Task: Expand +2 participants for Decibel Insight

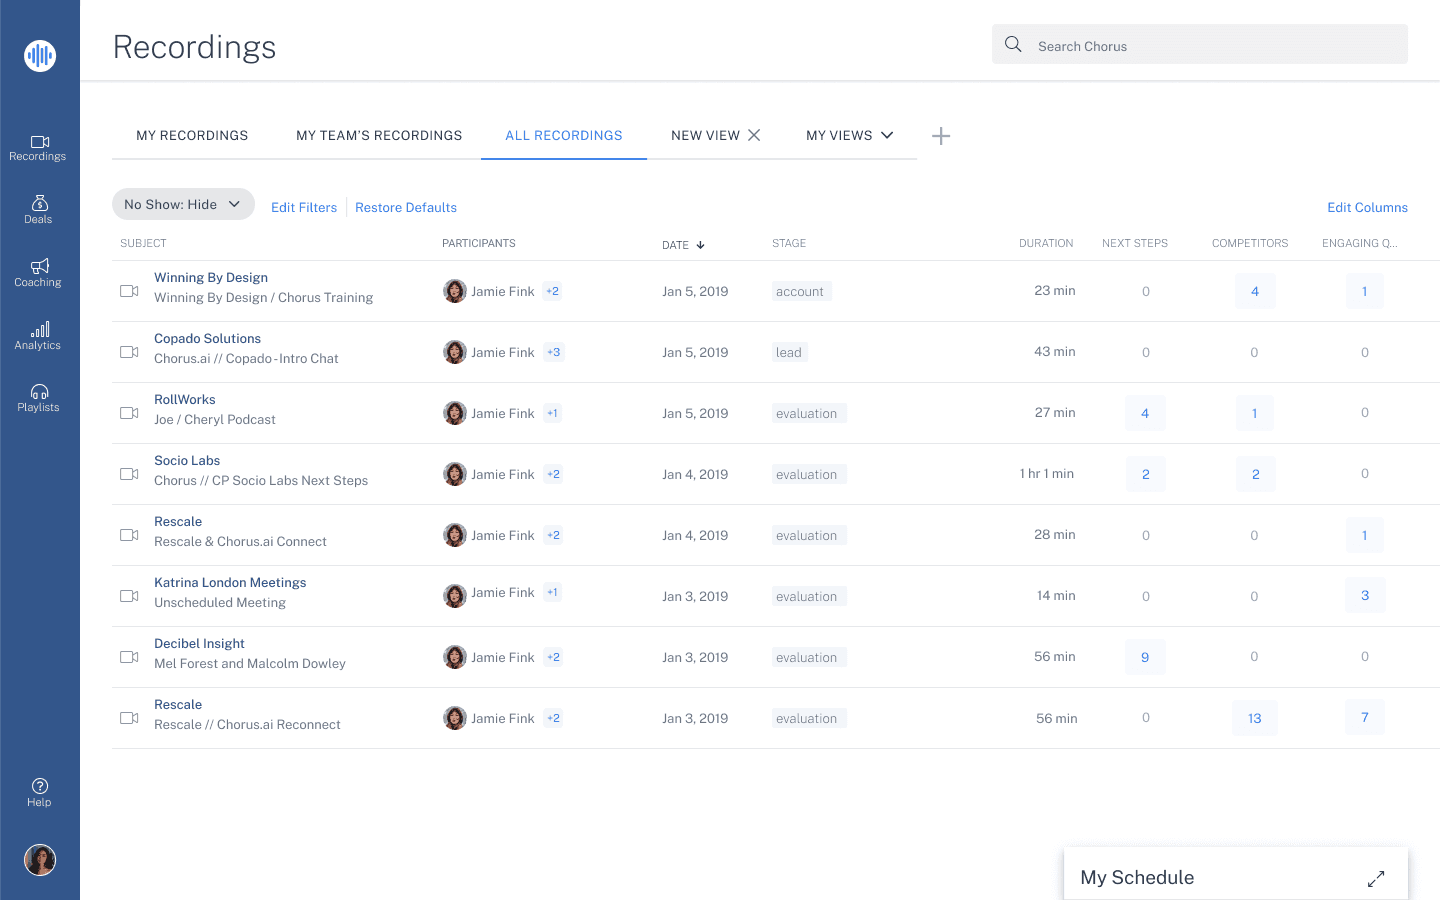Action: [x=553, y=657]
